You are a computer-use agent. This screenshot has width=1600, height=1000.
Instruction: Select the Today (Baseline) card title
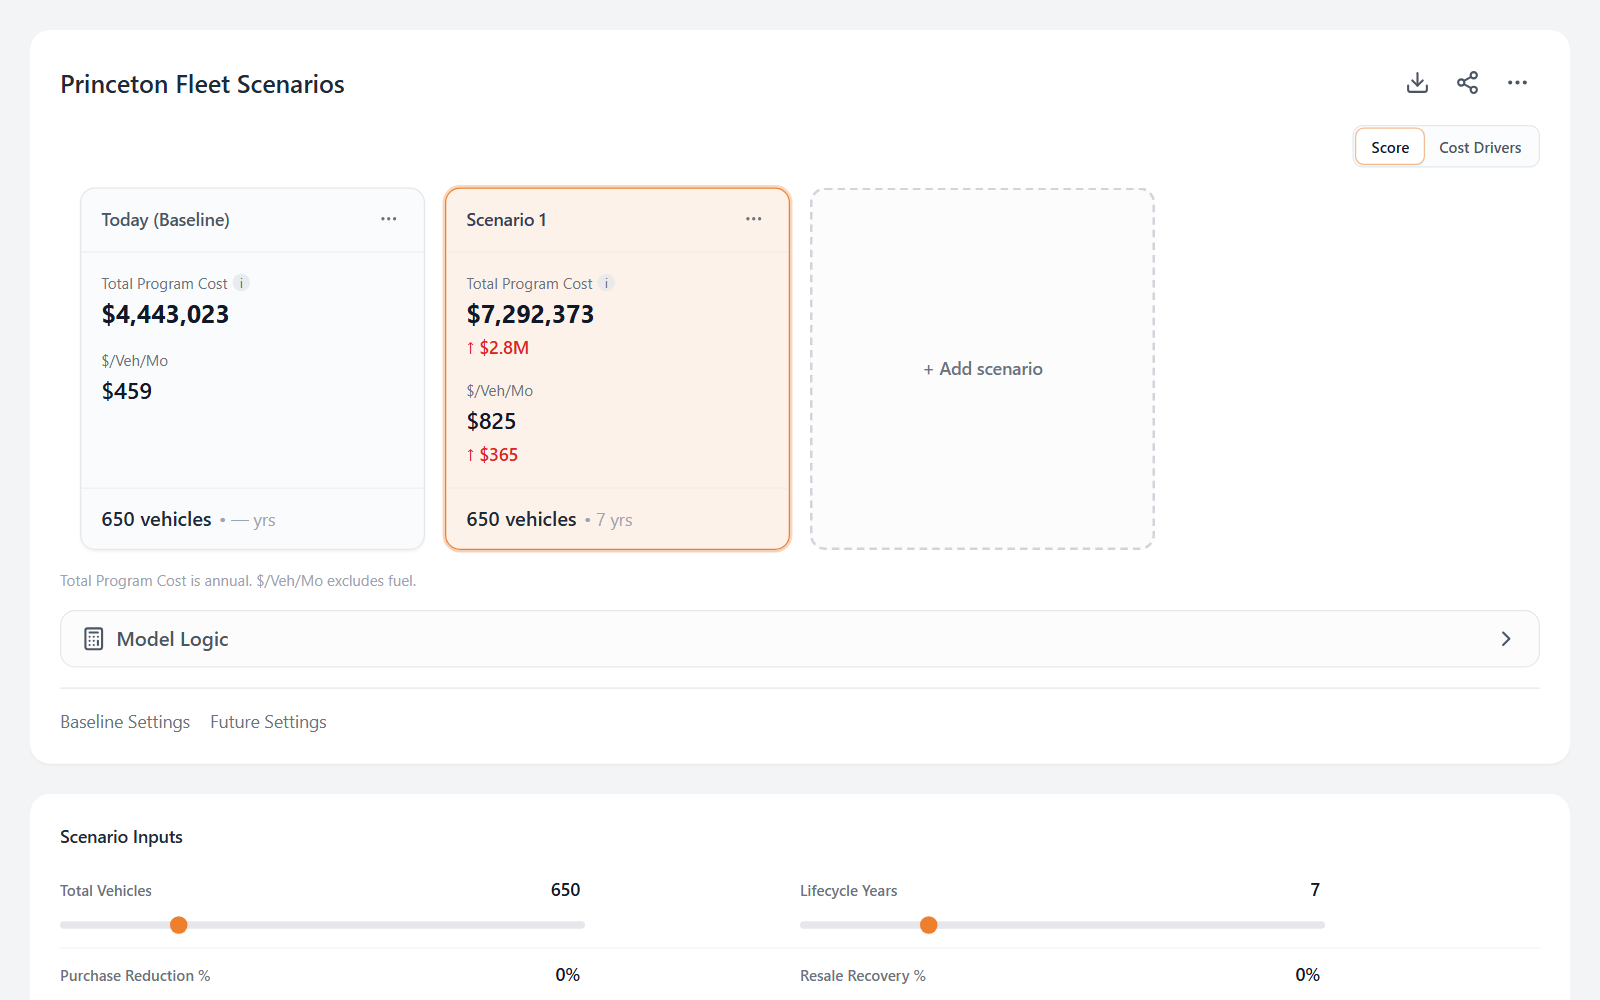click(165, 220)
